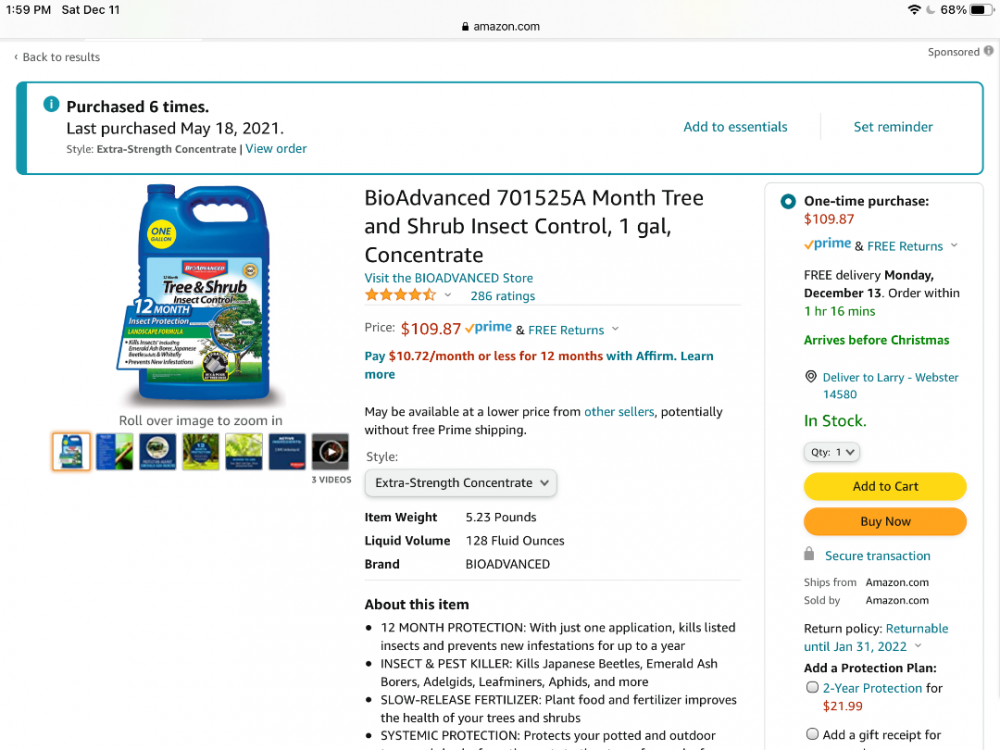Play the product video thumbnail

(x=330, y=452)
